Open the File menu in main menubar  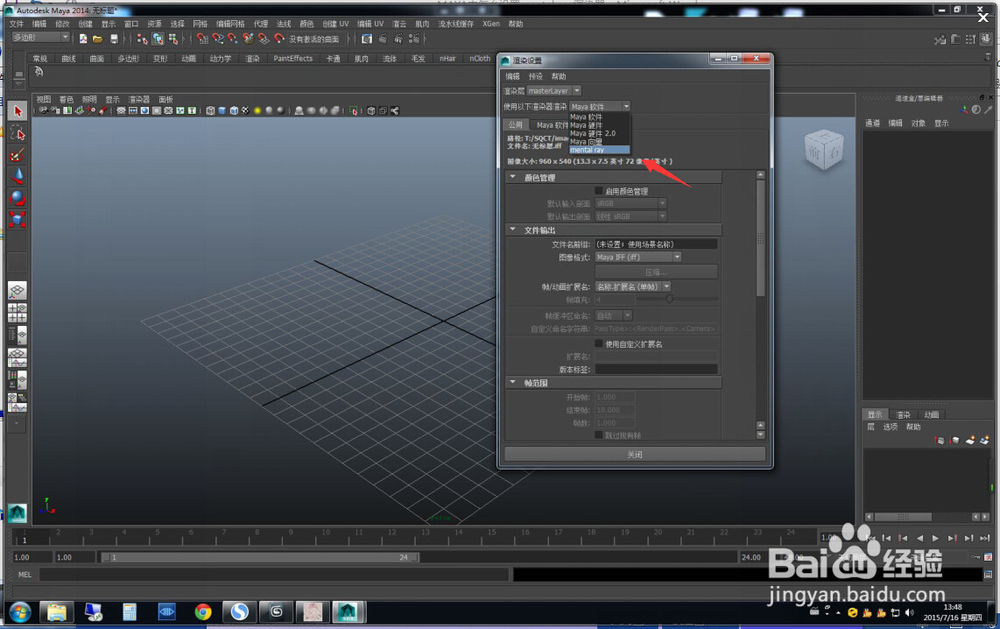point(17,24)
